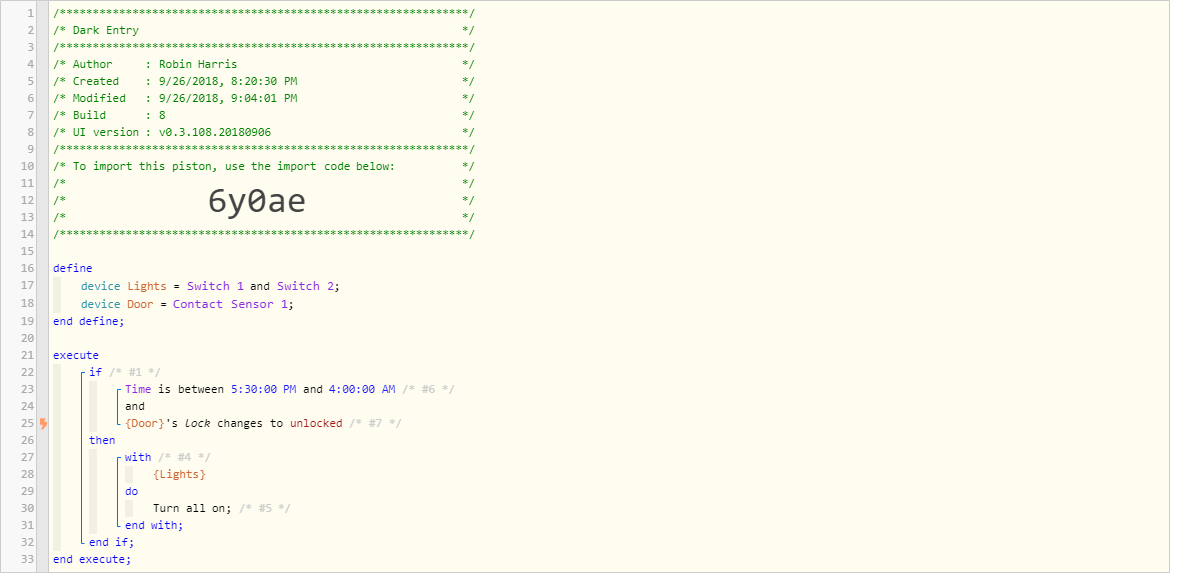The width and height of the screenshot is (1178, 581).
Task: Click the 'Switch 1' device value
Action: (x=216, y=286)
